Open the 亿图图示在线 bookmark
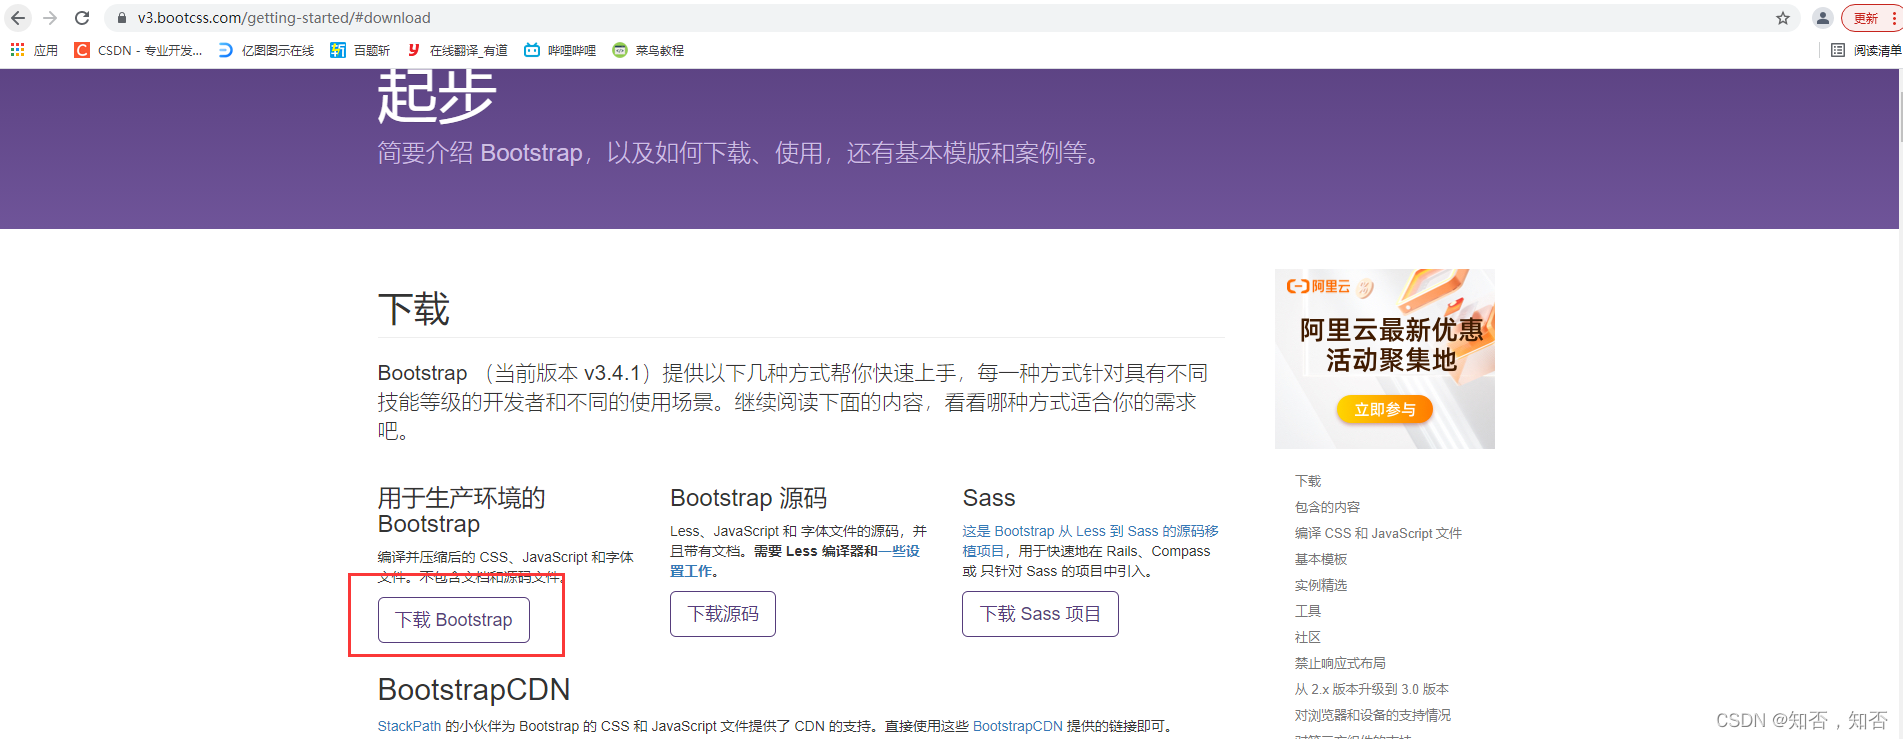Viewport: 1903px width, 739px height. pos(266,50)
